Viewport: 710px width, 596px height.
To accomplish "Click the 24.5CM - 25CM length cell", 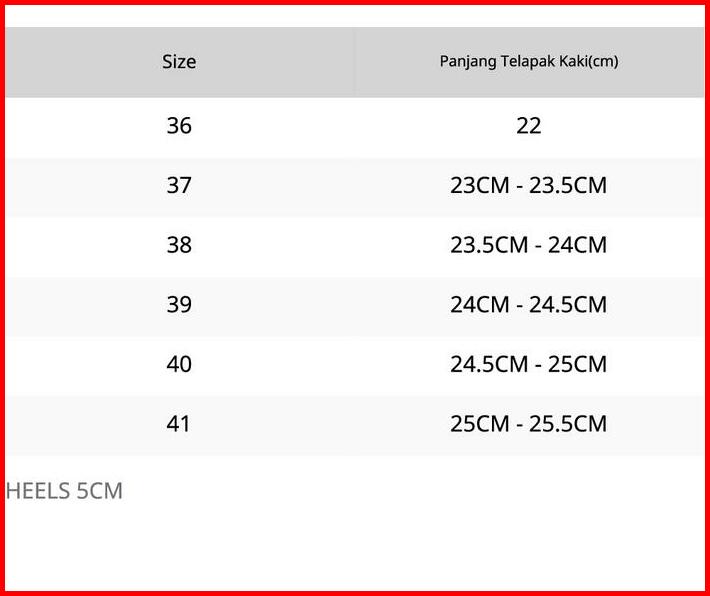I will pyautogui.click(x=529, y=364).
